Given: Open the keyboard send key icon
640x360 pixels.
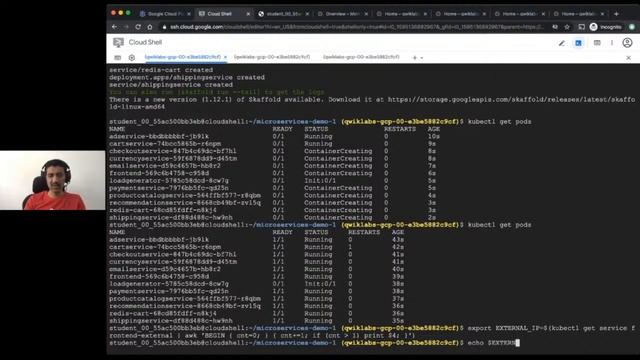Looking at the screenshot, I should point(118,58).
